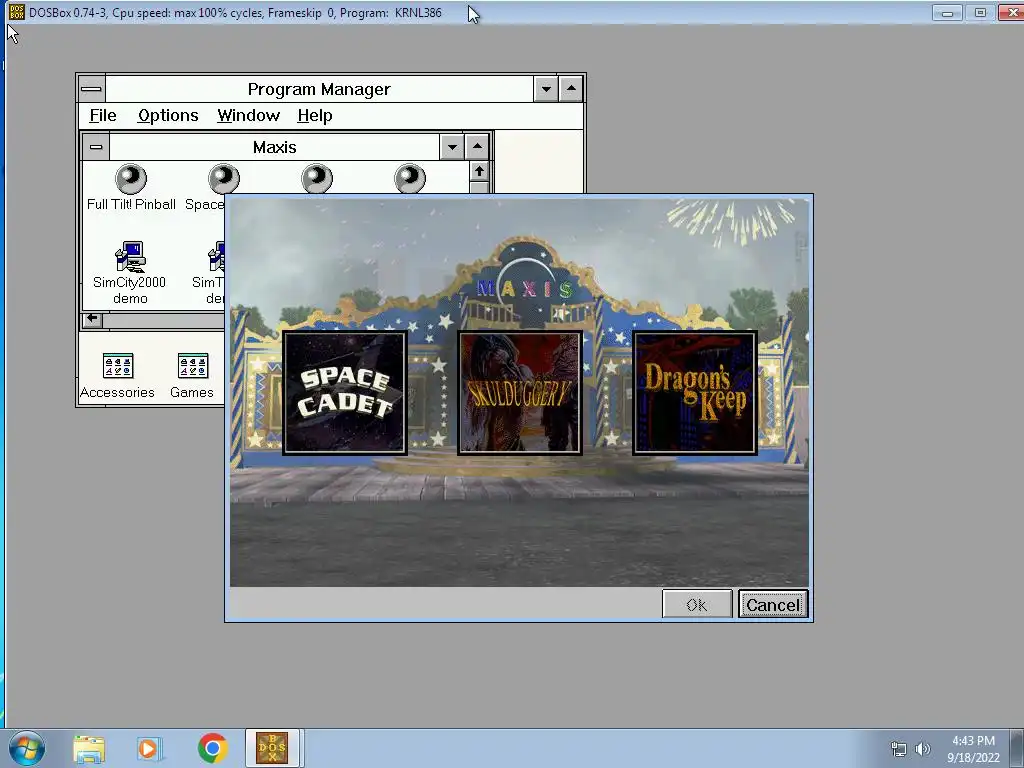Open Google Chrome from the taskbar
This screenshot has height=768, width=1024.
(213, 748)
